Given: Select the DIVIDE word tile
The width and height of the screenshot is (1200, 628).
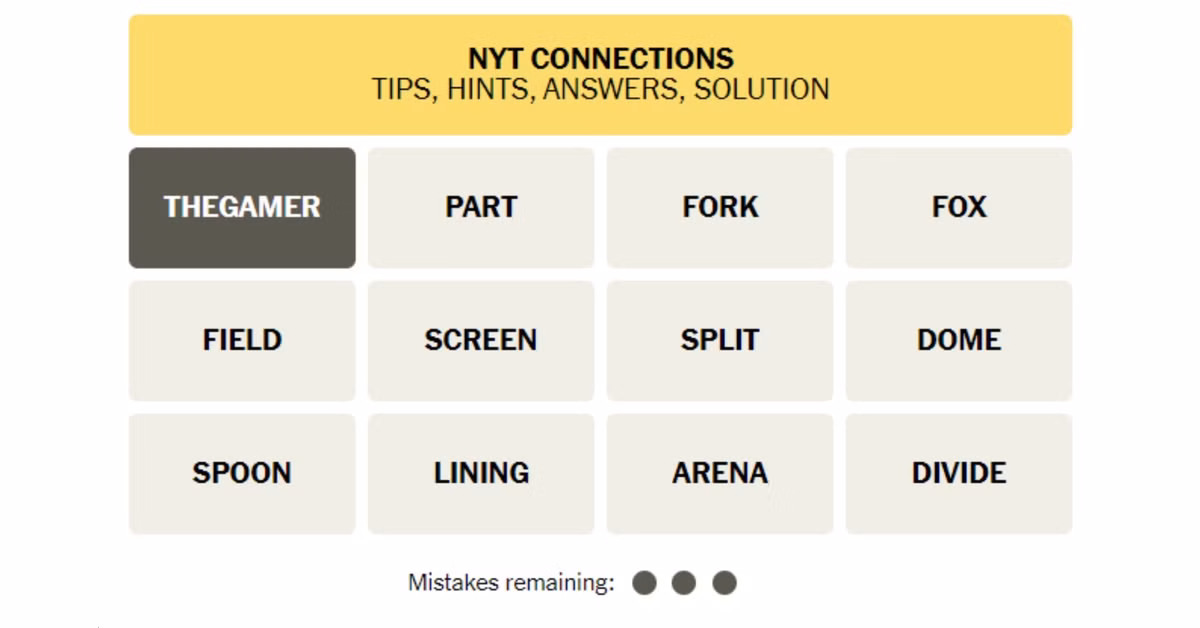Looking at the screenshot, I should [959, 473].
